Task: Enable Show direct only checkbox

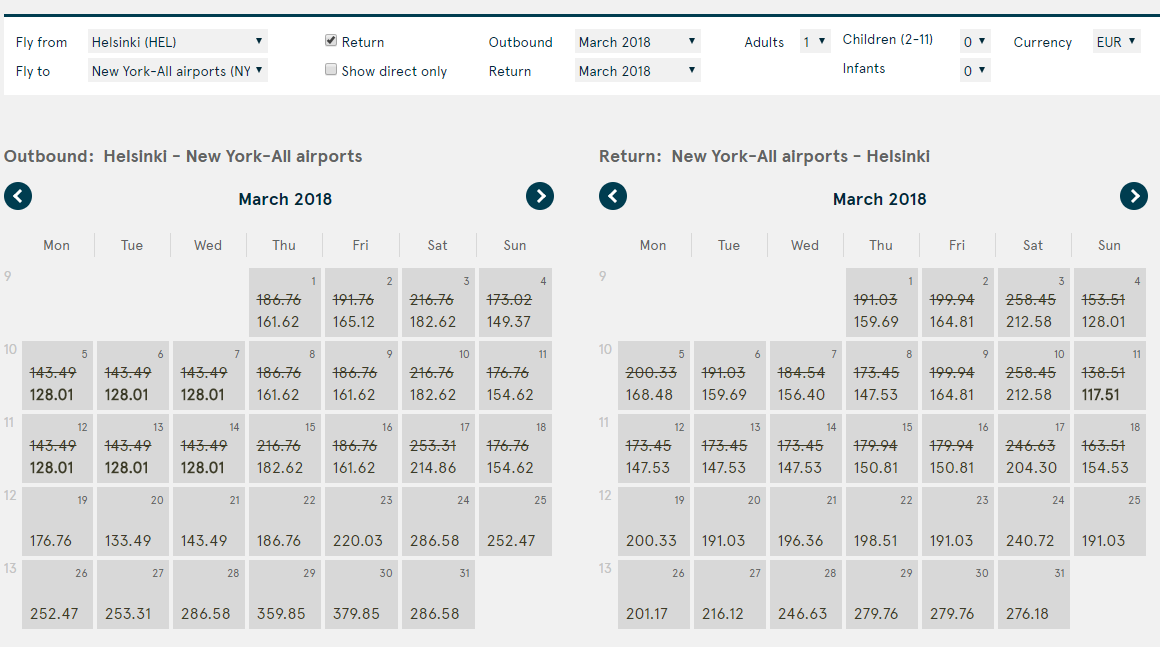Action: click(x=331, y=70)
